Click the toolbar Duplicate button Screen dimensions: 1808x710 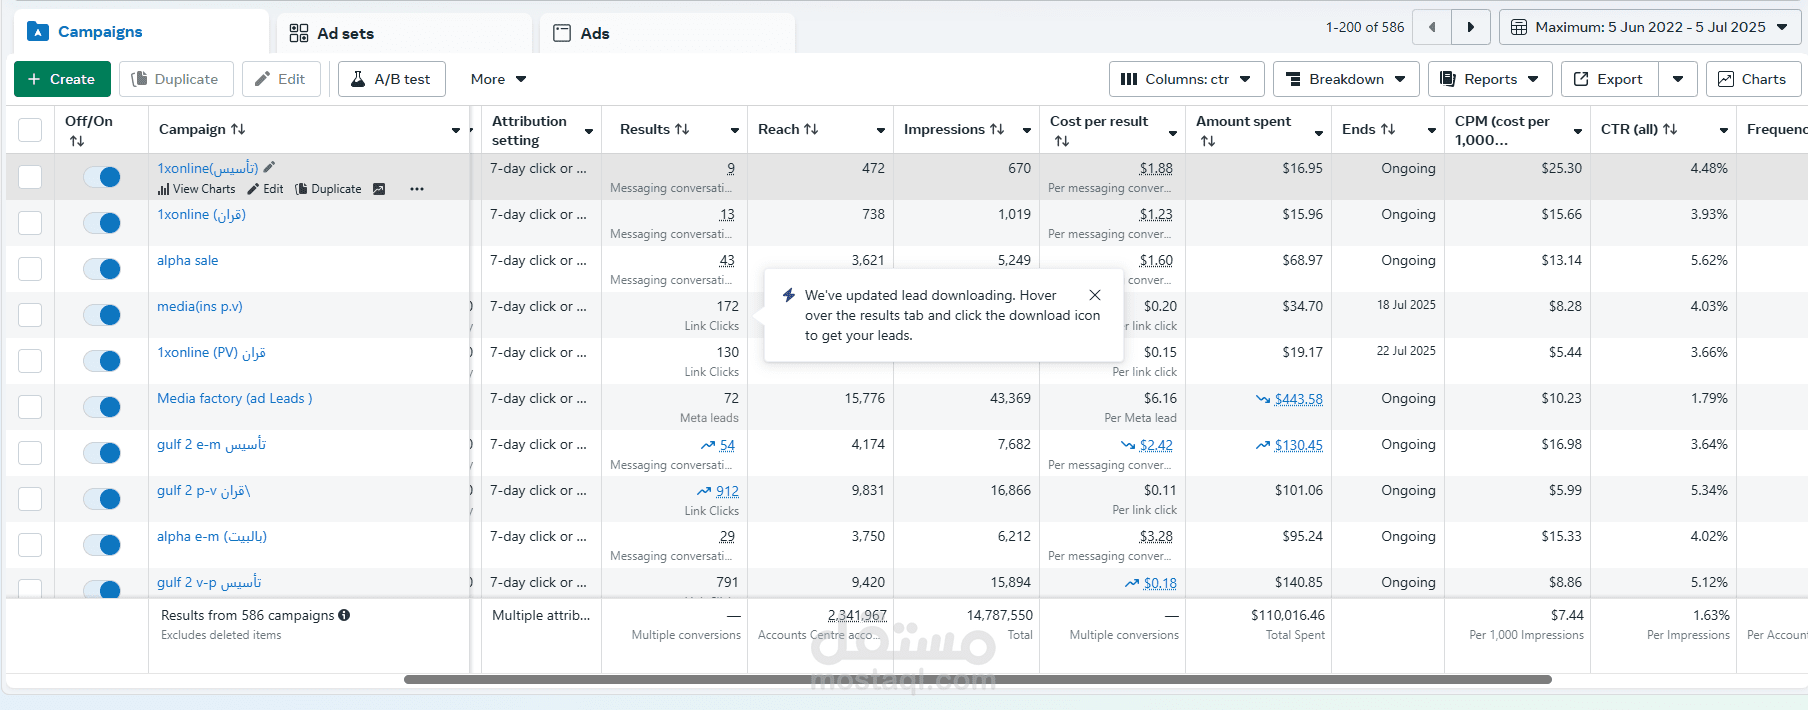pyautogui.click(x=176, y=79)
